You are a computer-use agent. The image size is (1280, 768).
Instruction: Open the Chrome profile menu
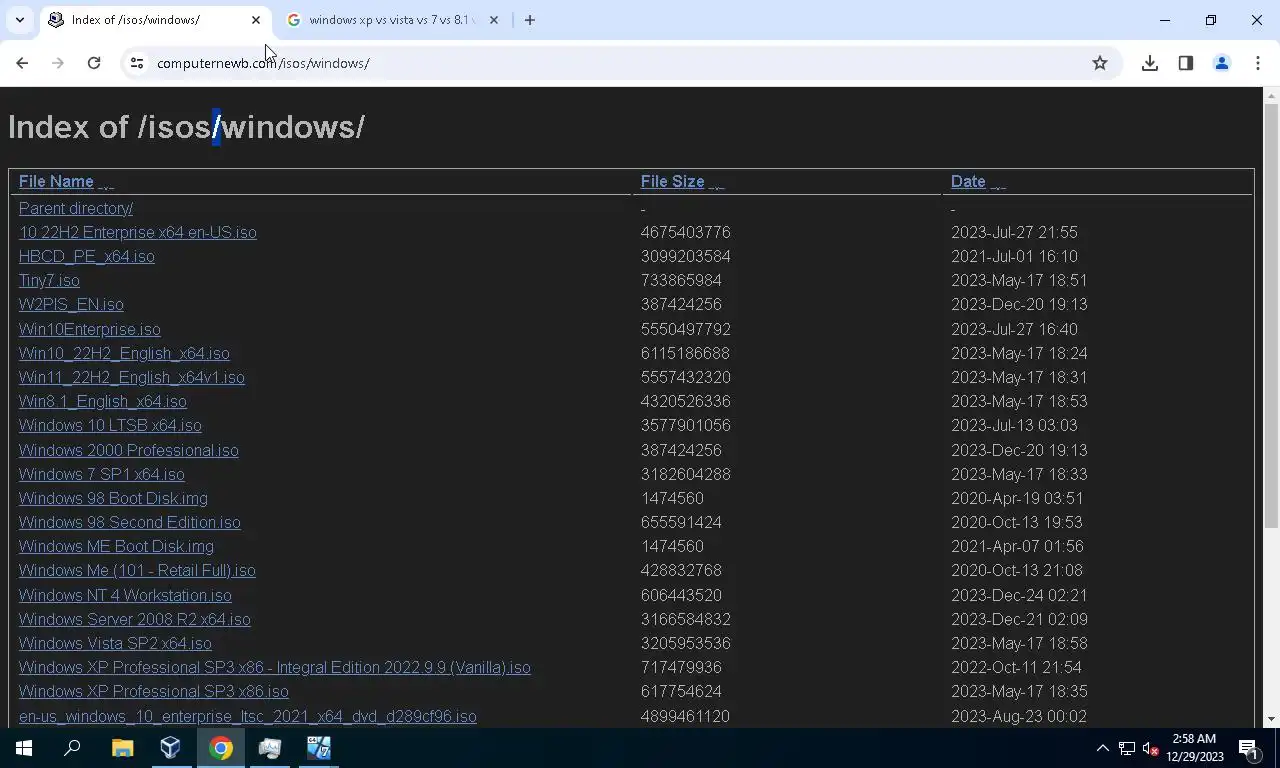coord(1222,63)
